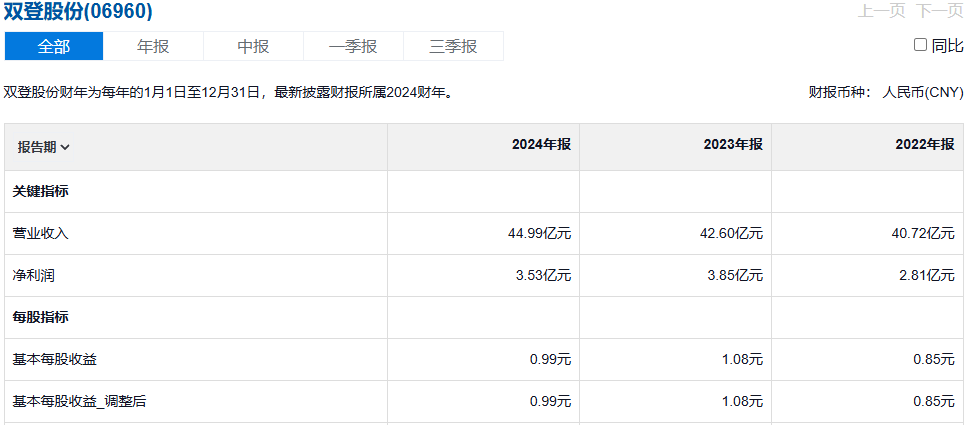Switch to the 中报 tab

pyautogui.click(x=253, y=46)
